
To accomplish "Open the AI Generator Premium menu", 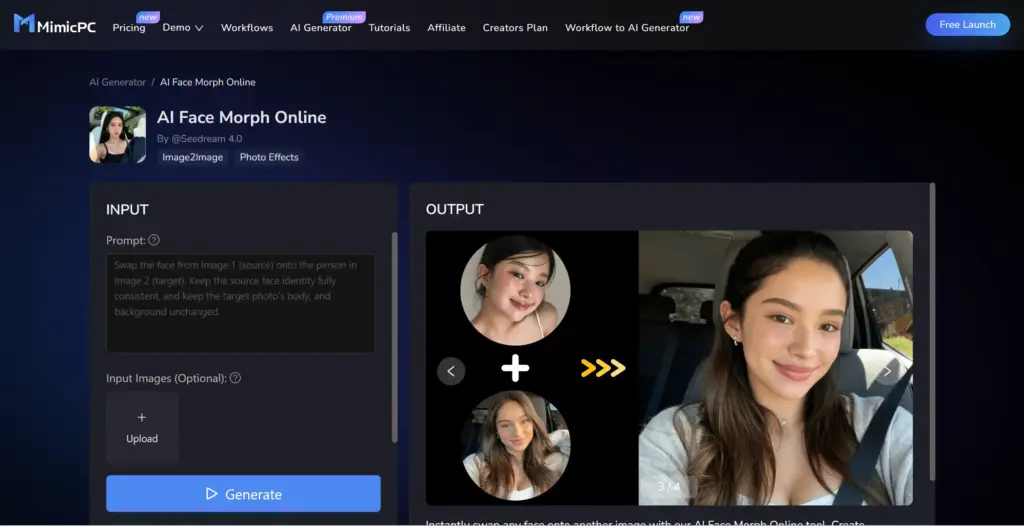I will point(320,28).
